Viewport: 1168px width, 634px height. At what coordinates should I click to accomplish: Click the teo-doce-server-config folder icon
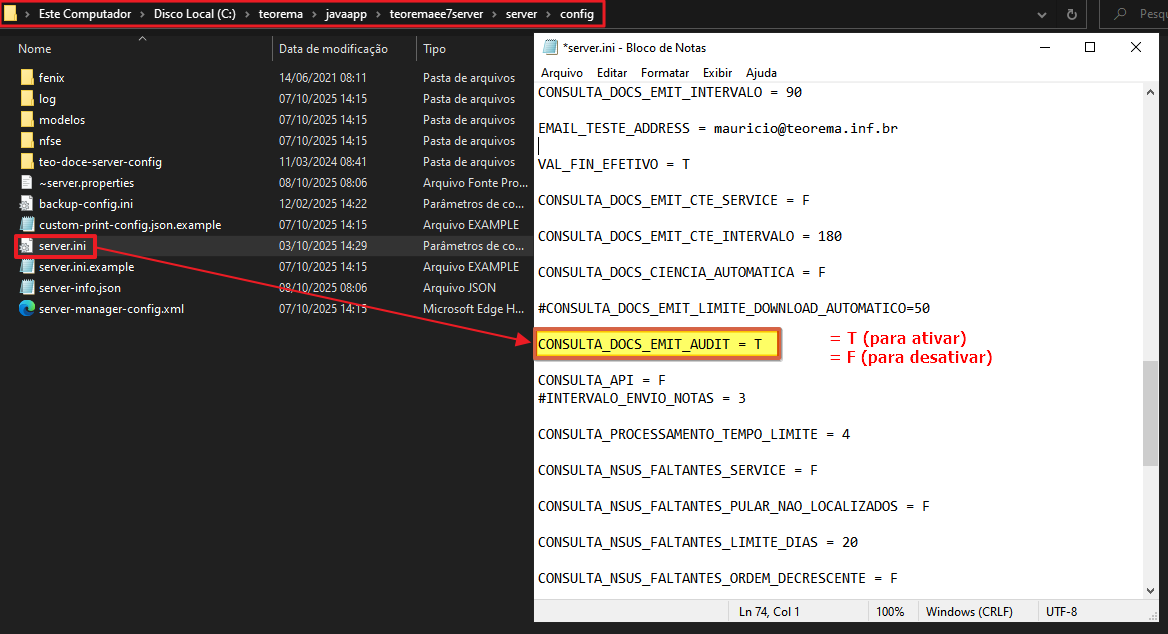coord(27,162)
